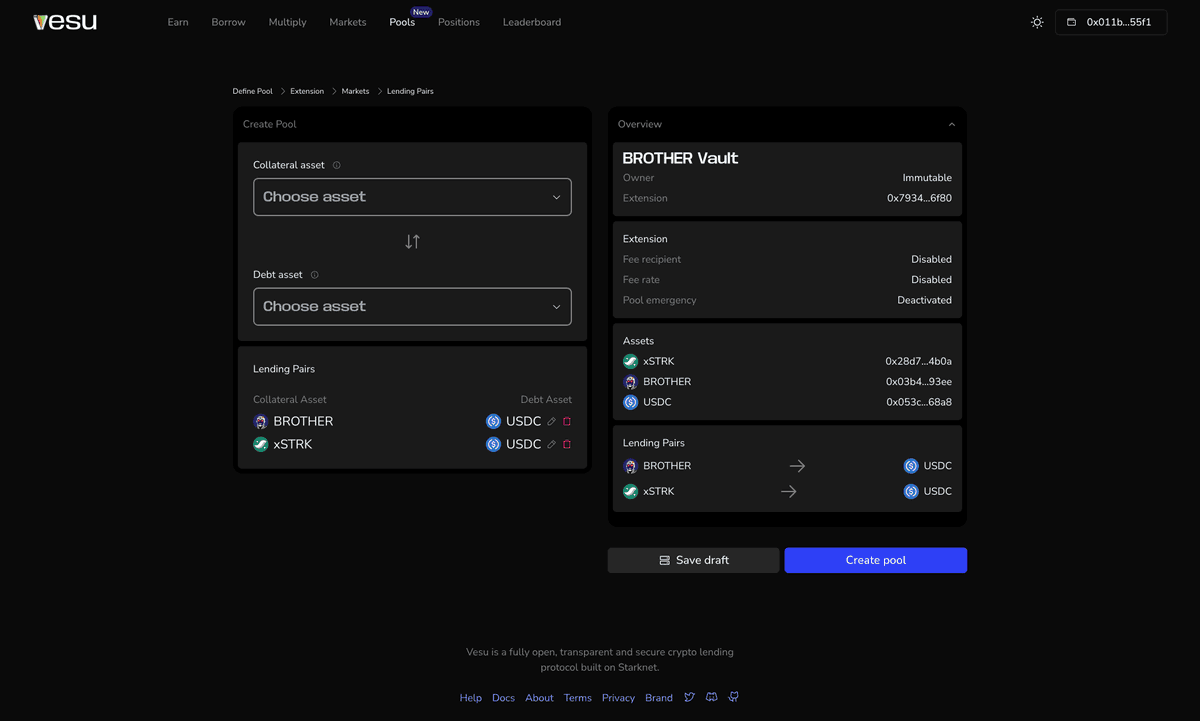Navigate to Markets breadcrumb step
The image size is (1200, 721).
click(x=355, y=91)
